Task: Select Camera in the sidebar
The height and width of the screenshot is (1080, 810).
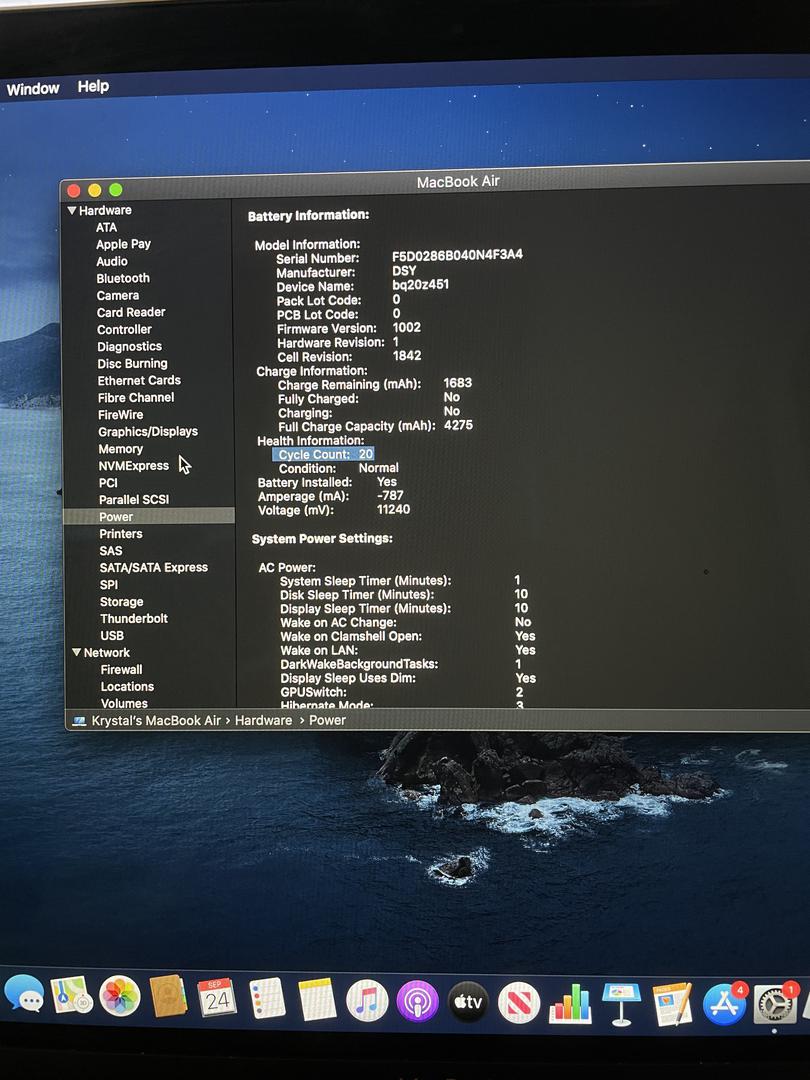Action: (118, 295)
